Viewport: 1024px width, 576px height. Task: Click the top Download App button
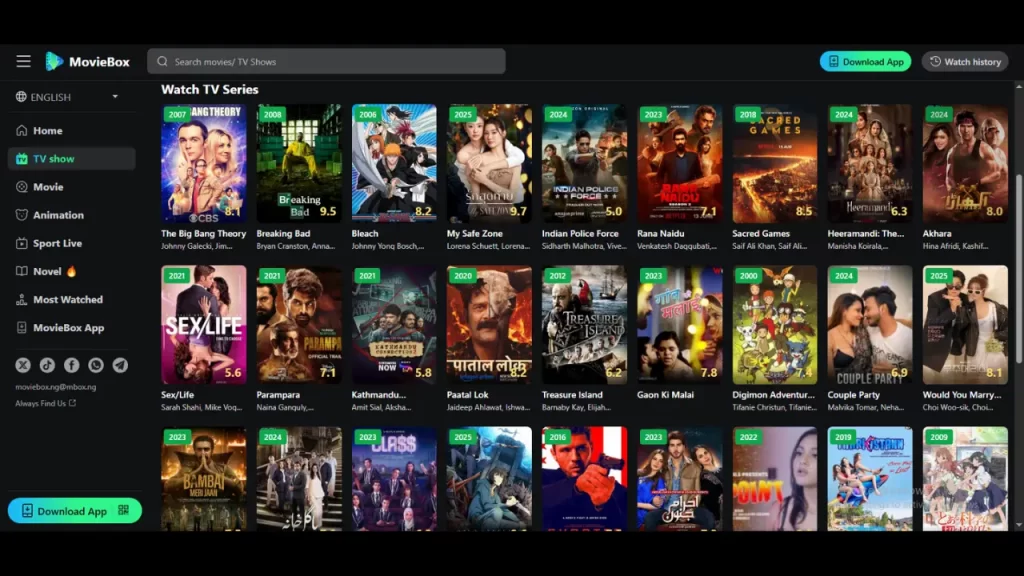[x=865, y=61]
